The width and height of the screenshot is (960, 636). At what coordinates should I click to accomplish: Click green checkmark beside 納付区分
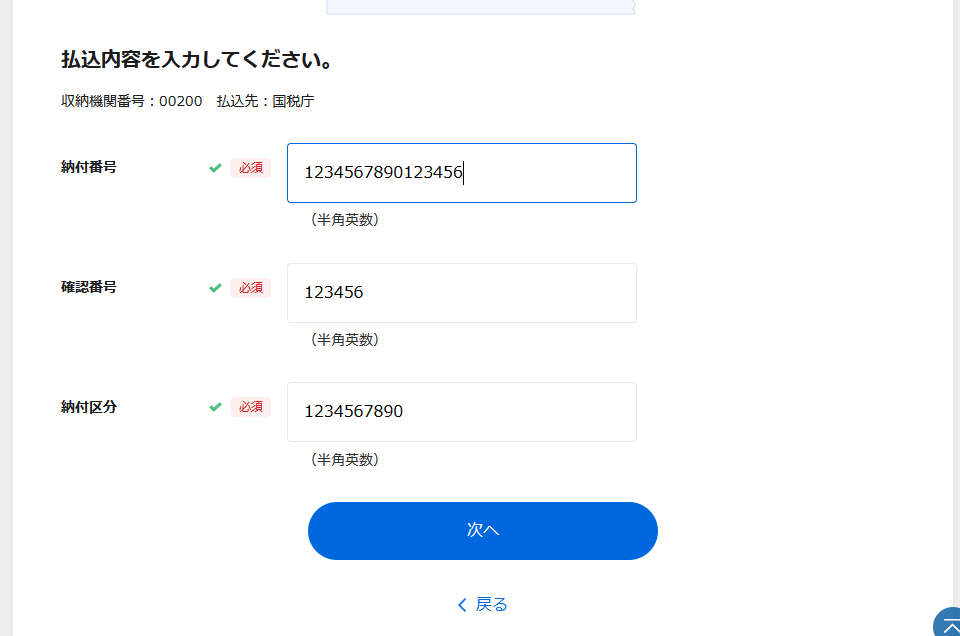tap(215, 407)
